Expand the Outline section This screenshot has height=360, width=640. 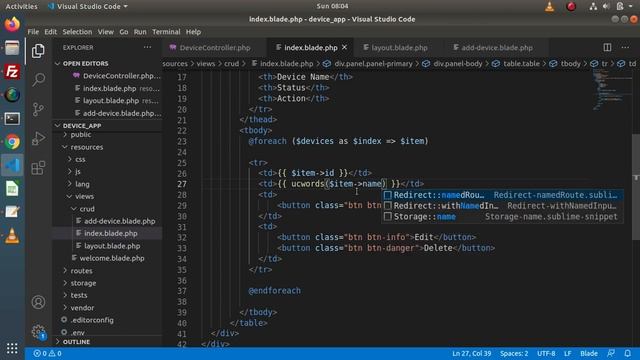76,342
